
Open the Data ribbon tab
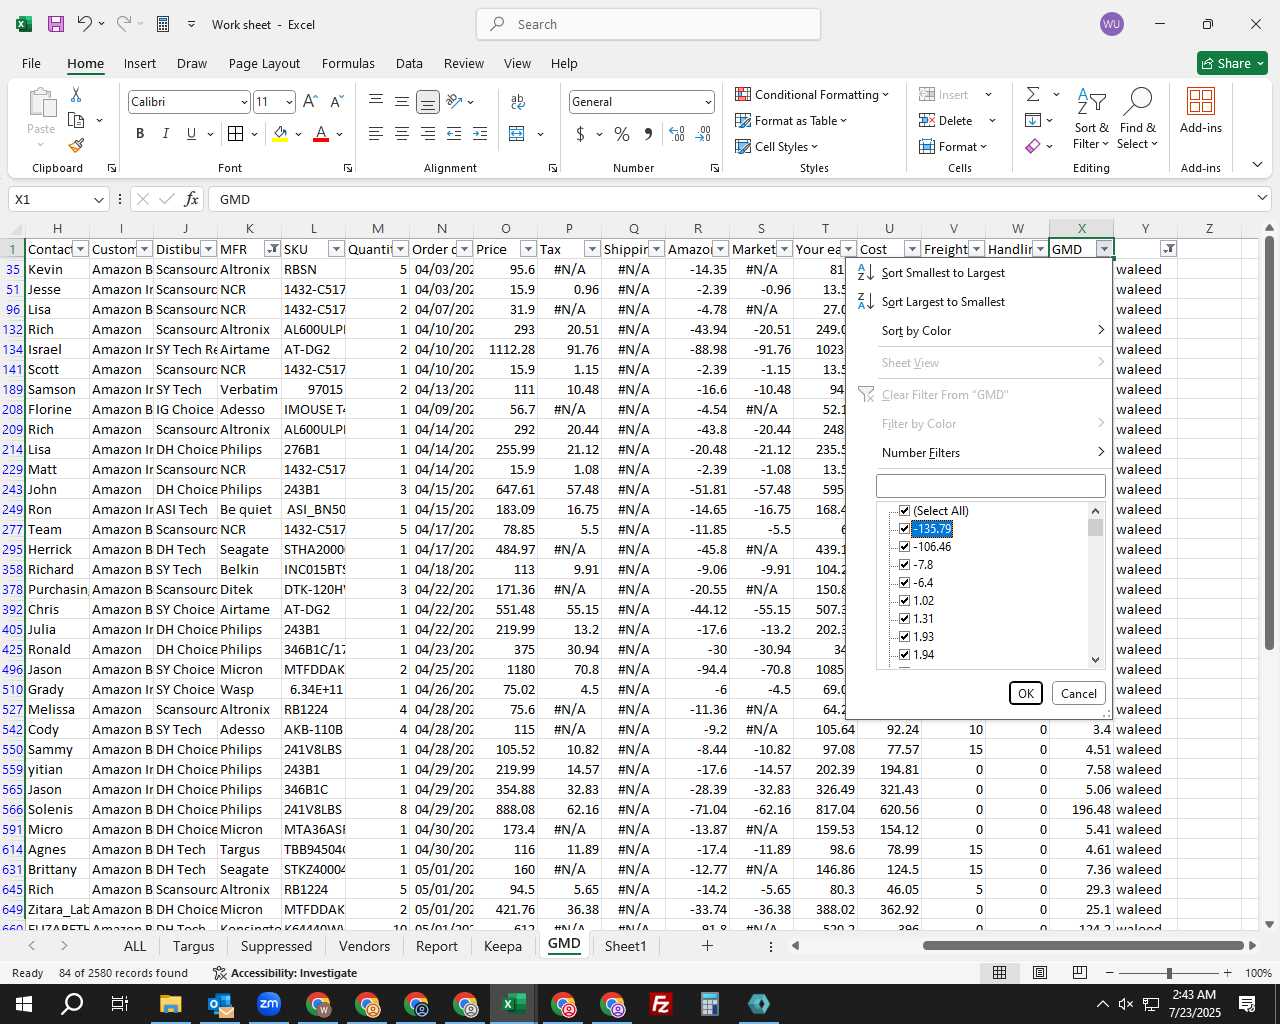coord(409,63)
